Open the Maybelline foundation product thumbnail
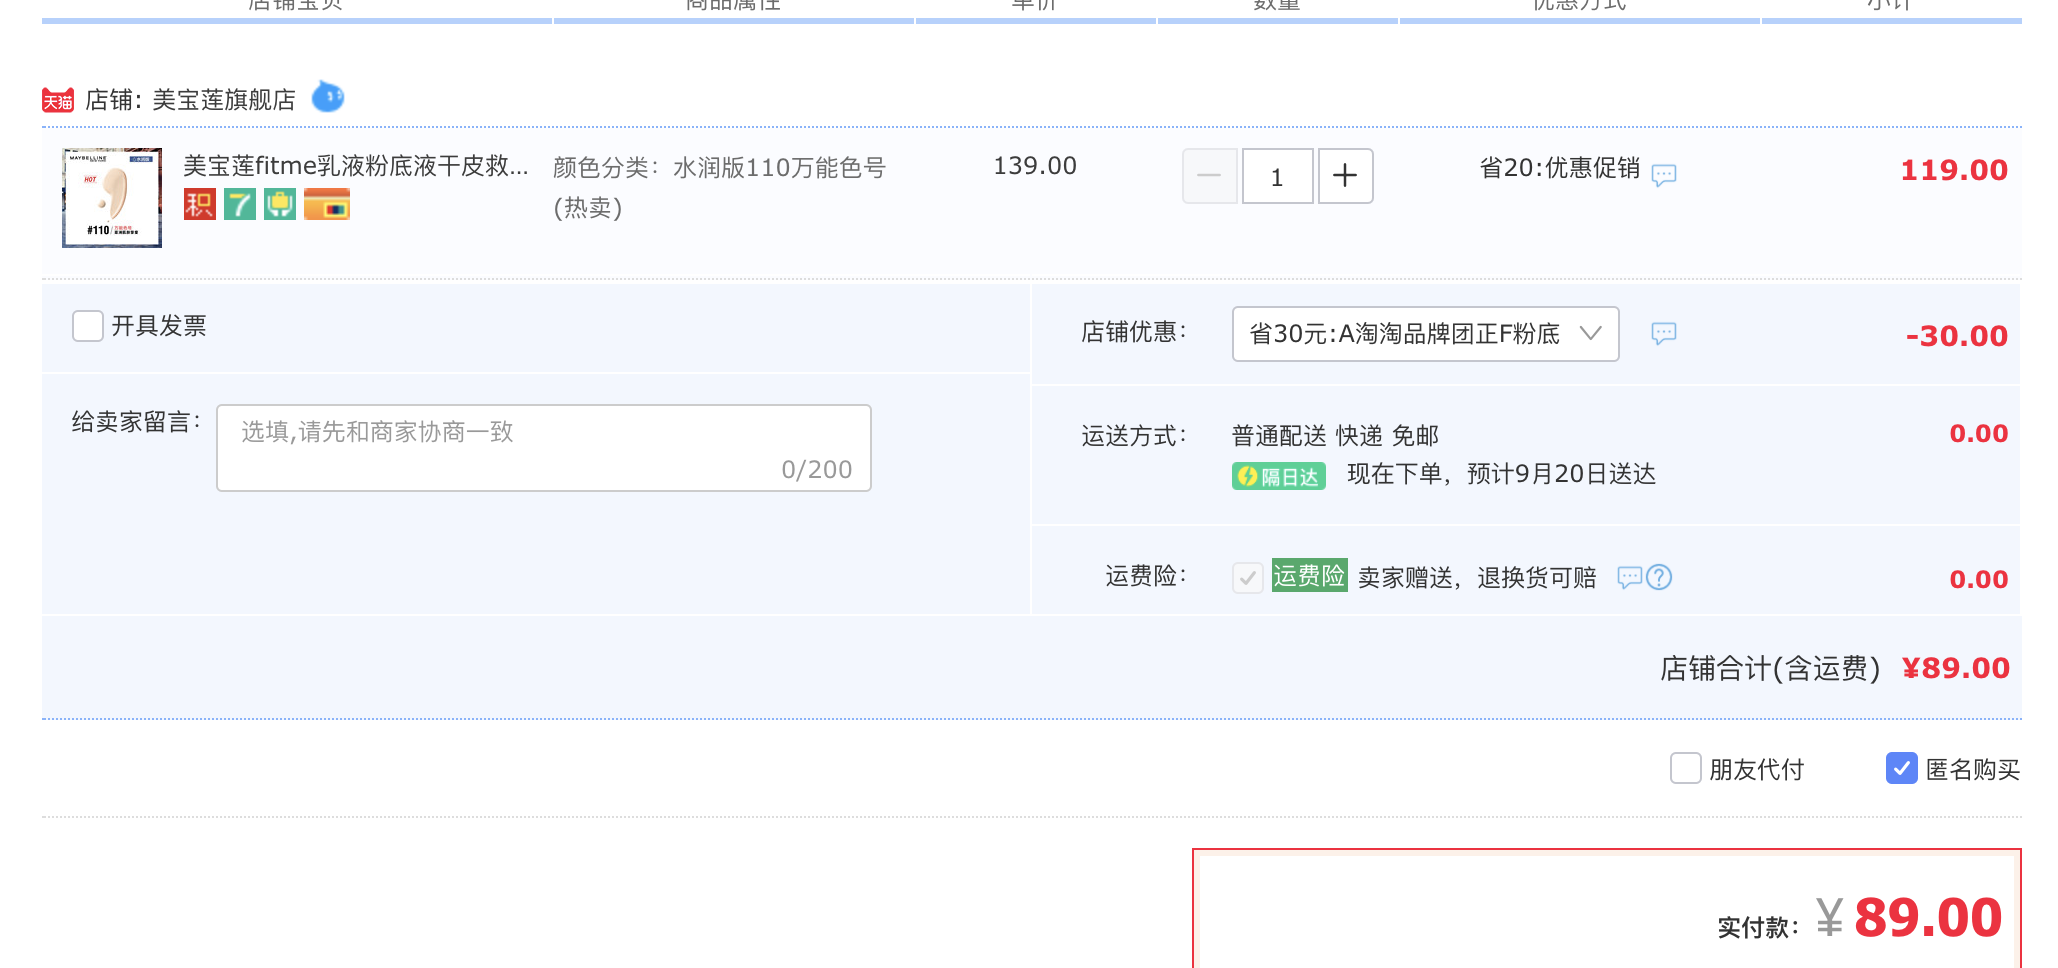Viewport: 2058px width, 968px height. [112, 198]
